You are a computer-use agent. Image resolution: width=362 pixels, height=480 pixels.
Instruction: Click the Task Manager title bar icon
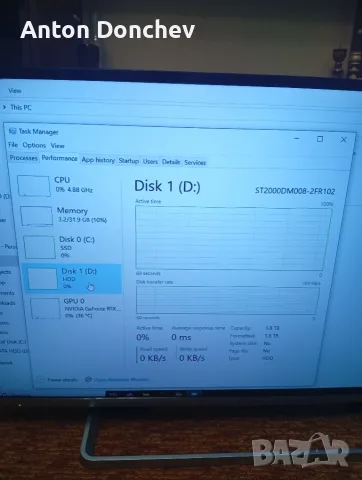point(12,131)
